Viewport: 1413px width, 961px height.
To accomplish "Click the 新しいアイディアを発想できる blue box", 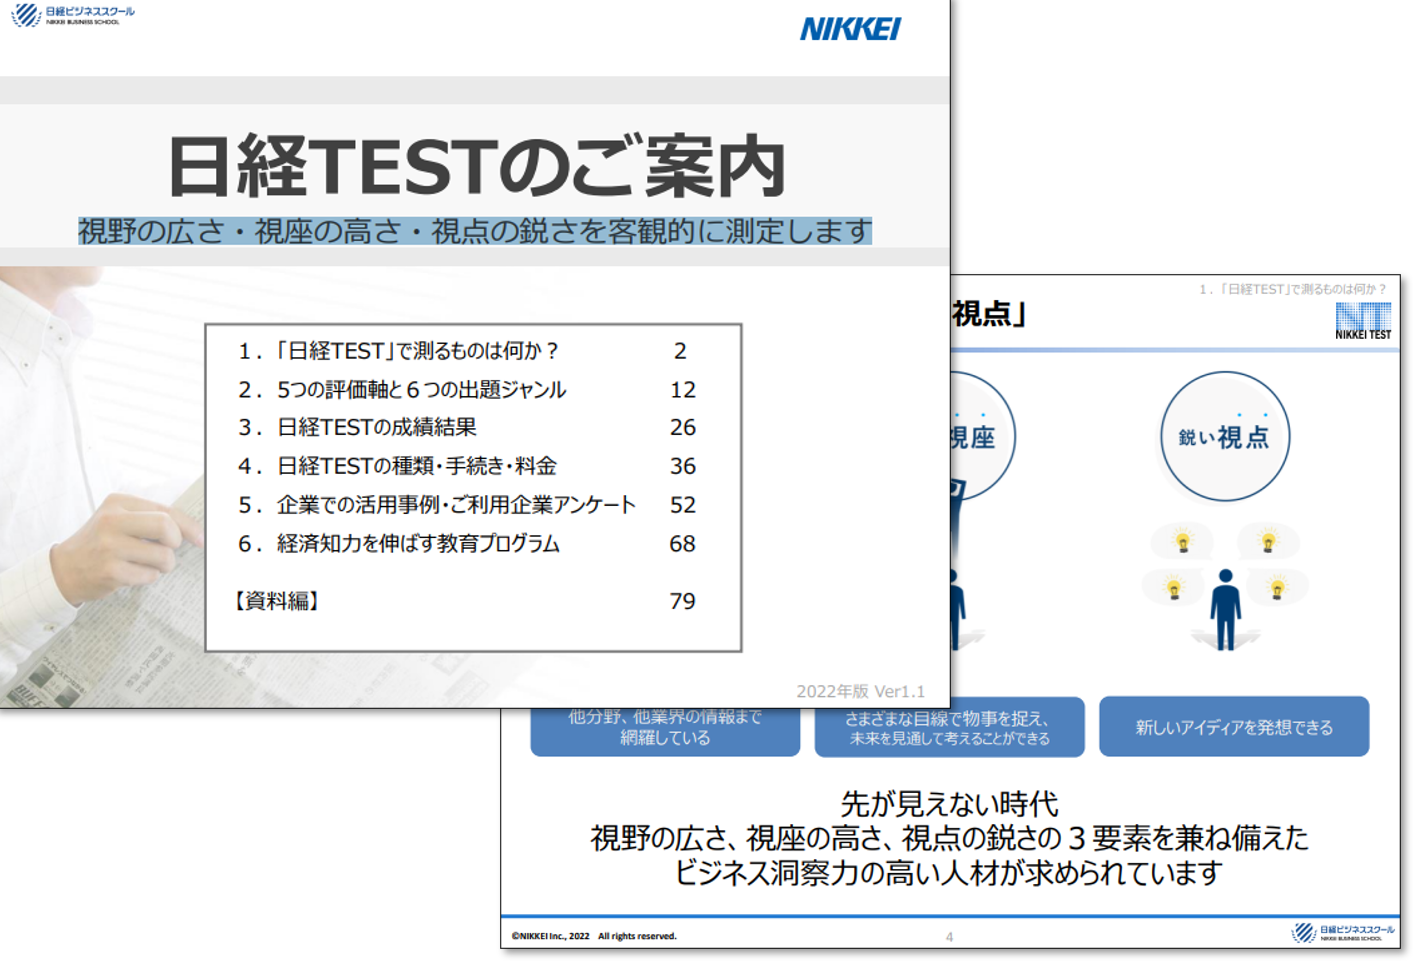I will 1234,727.
